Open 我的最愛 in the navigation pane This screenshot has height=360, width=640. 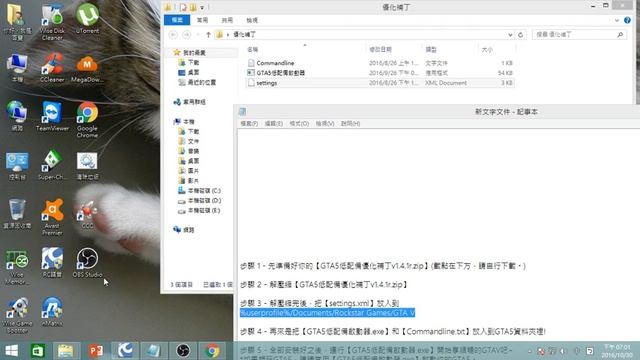click(194, 53)
